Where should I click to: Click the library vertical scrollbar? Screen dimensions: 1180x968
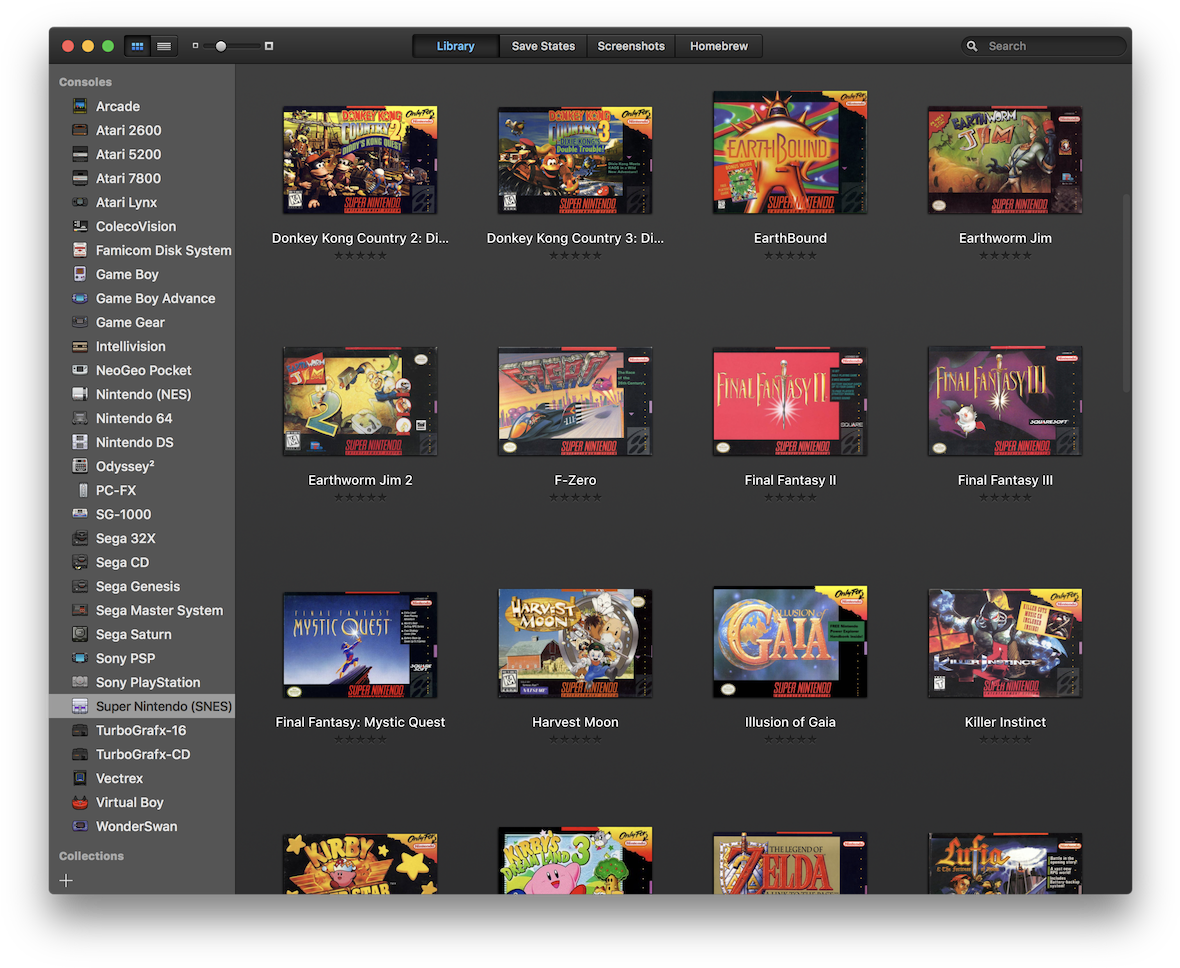click(x=1126, y=294)
